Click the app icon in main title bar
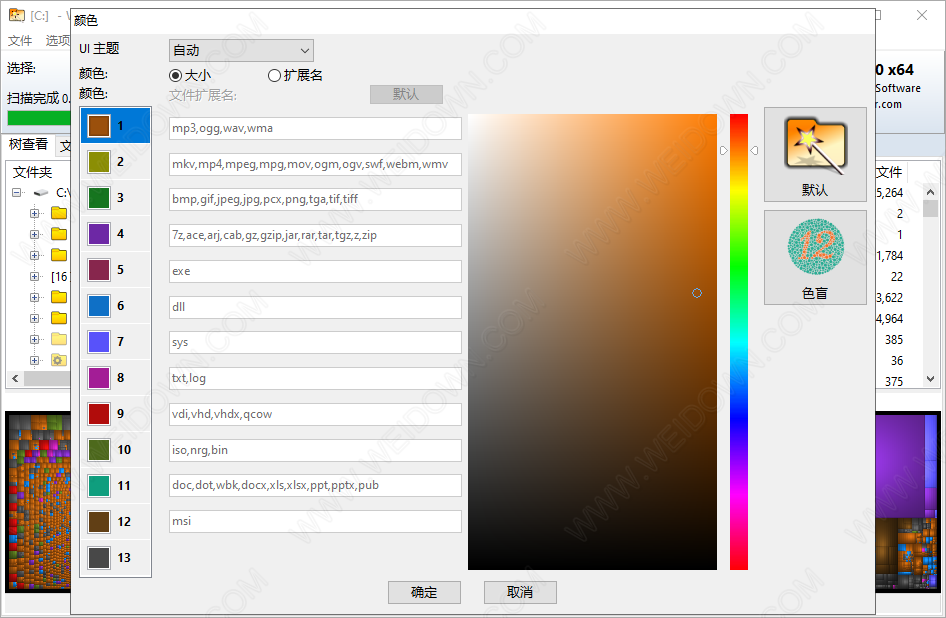 coord(17,15)
